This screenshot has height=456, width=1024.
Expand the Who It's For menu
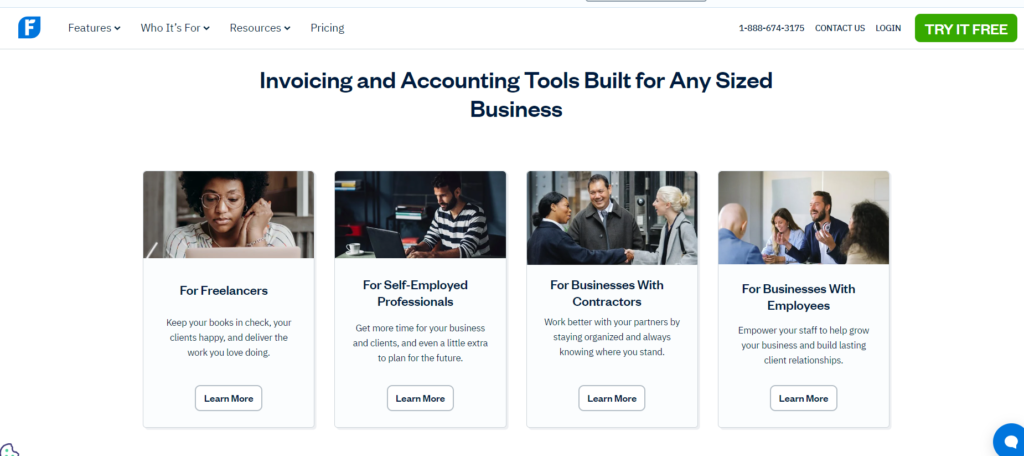pyautogui.click(x=175, y=28)
